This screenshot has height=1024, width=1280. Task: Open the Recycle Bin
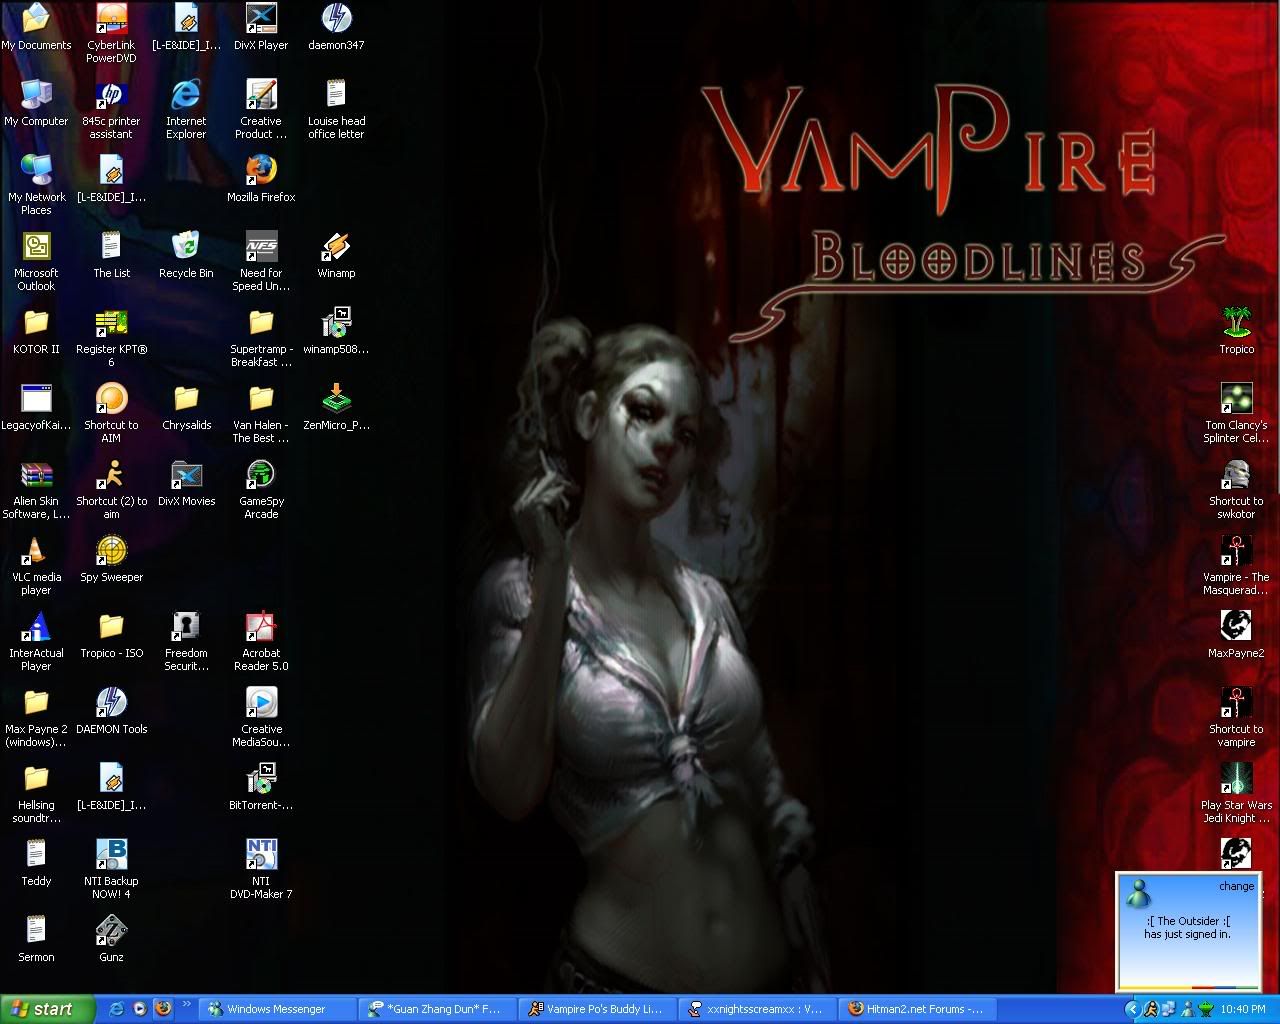pyautogui.click(x=186, y=254)
